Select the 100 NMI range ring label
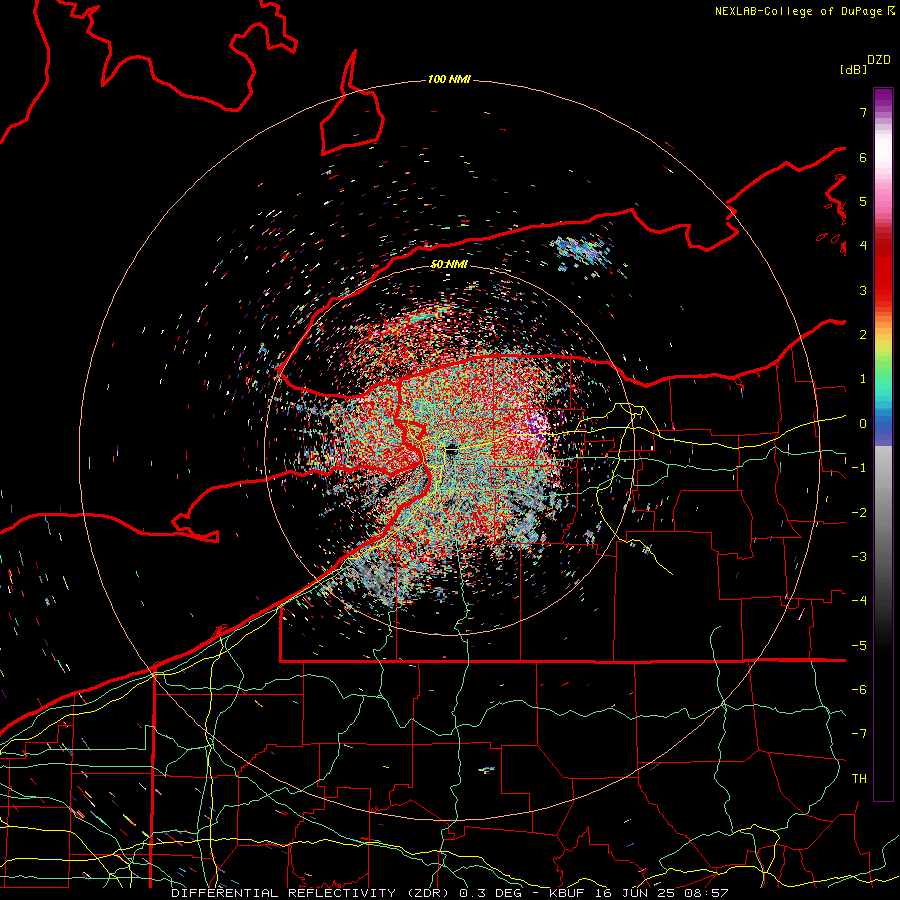This screenshot has width=900, height=900. pyautogui.click(x=449, y=79)
